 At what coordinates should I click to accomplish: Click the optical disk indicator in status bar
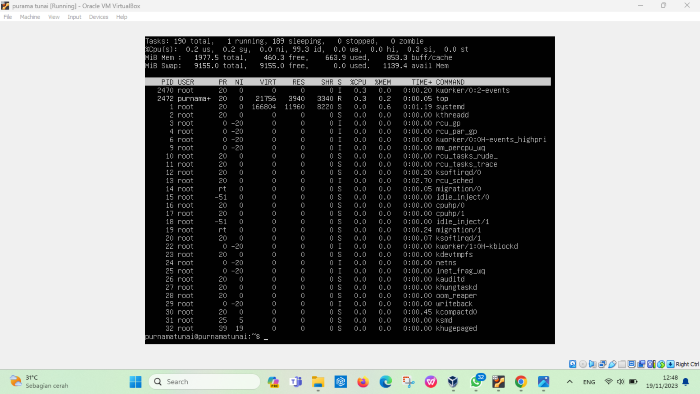click(583, 364)
